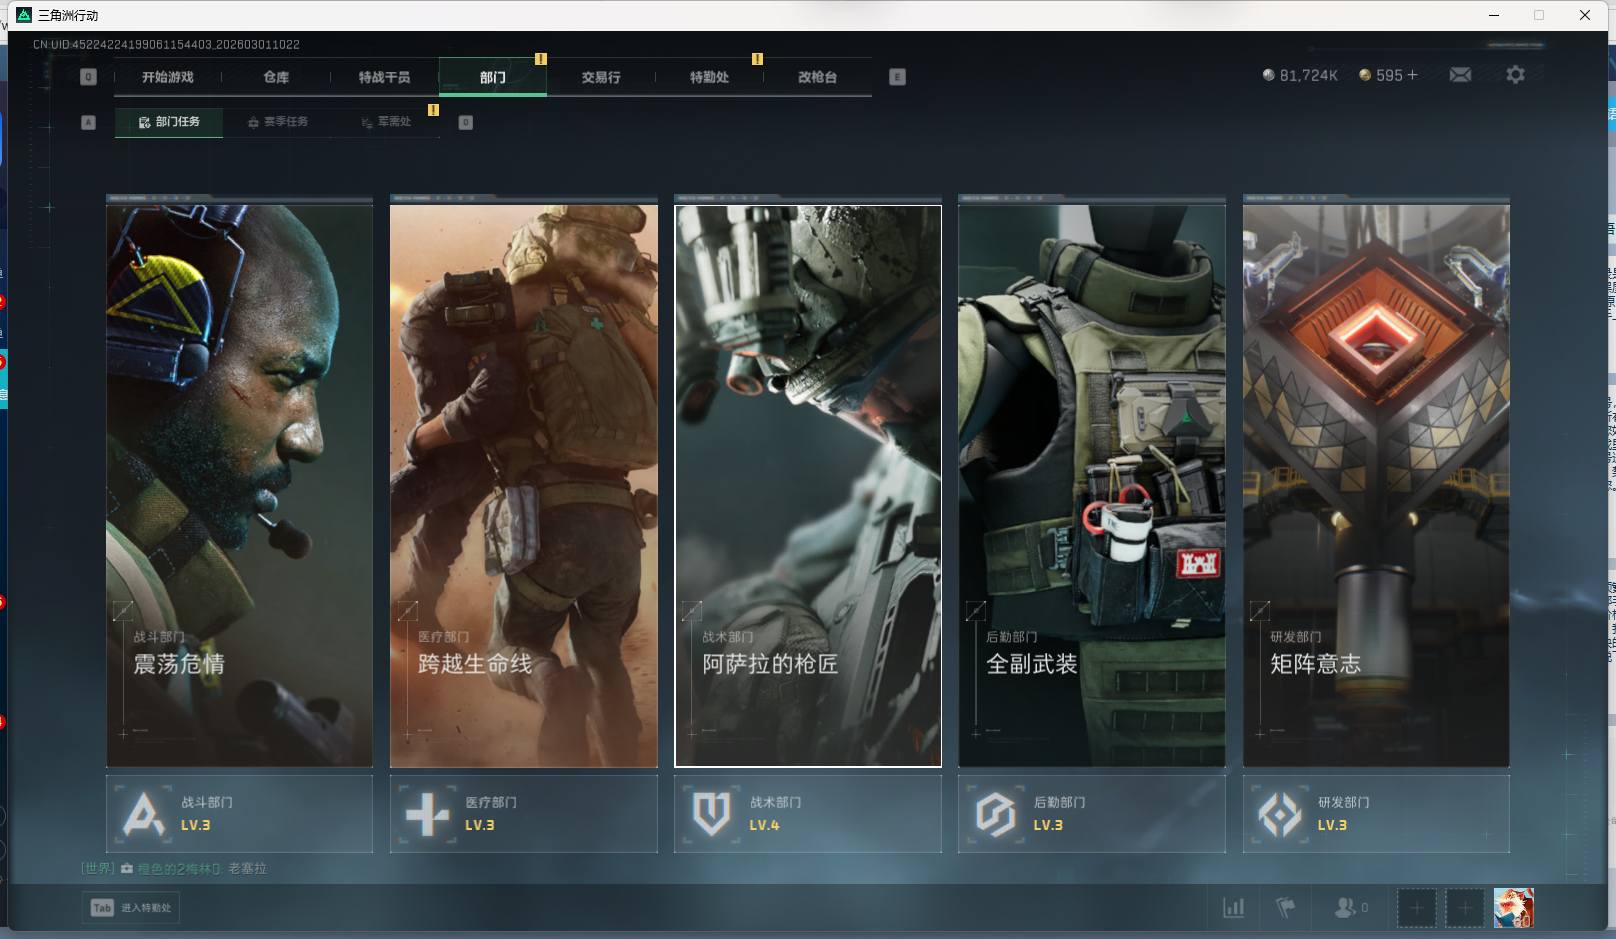This screenshot has width=1616, height=939.
Task: Click the flag icon in bottom bar
Action: pyautogui.click(x=1286, y=908)
